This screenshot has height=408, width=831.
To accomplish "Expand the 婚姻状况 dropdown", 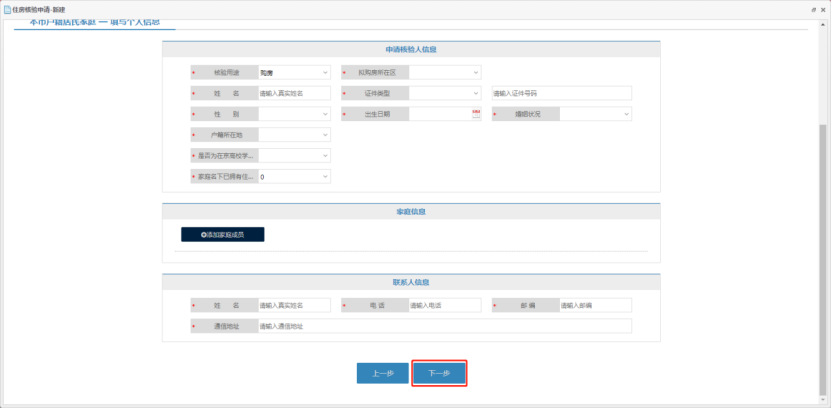I will click(595, 114).
